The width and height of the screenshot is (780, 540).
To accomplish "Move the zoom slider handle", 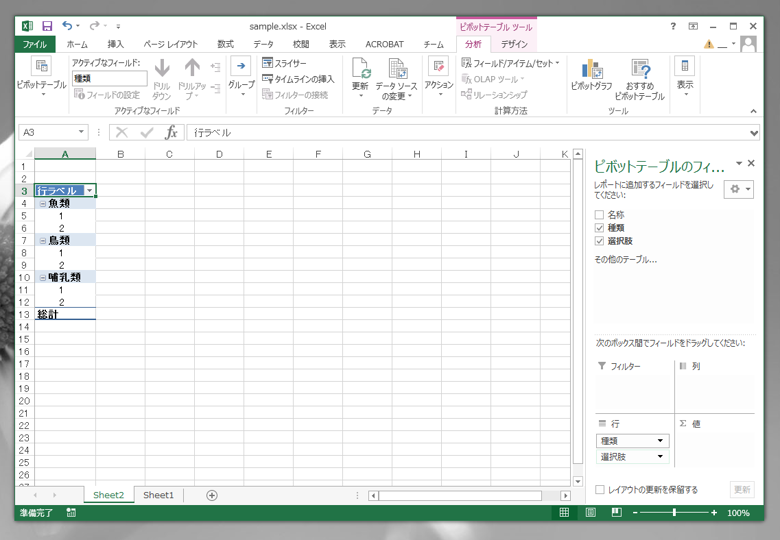I will pos(674,513).
